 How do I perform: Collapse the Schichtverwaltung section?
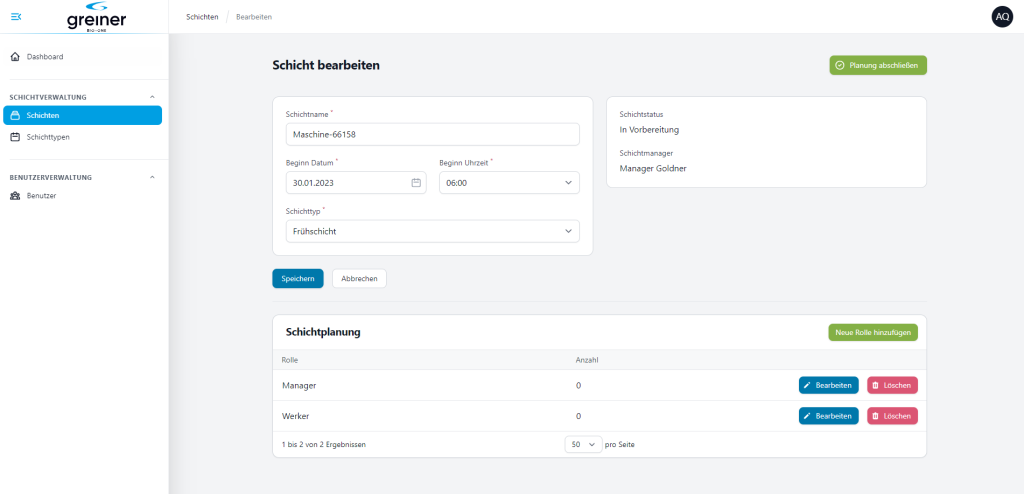(152, 97)
